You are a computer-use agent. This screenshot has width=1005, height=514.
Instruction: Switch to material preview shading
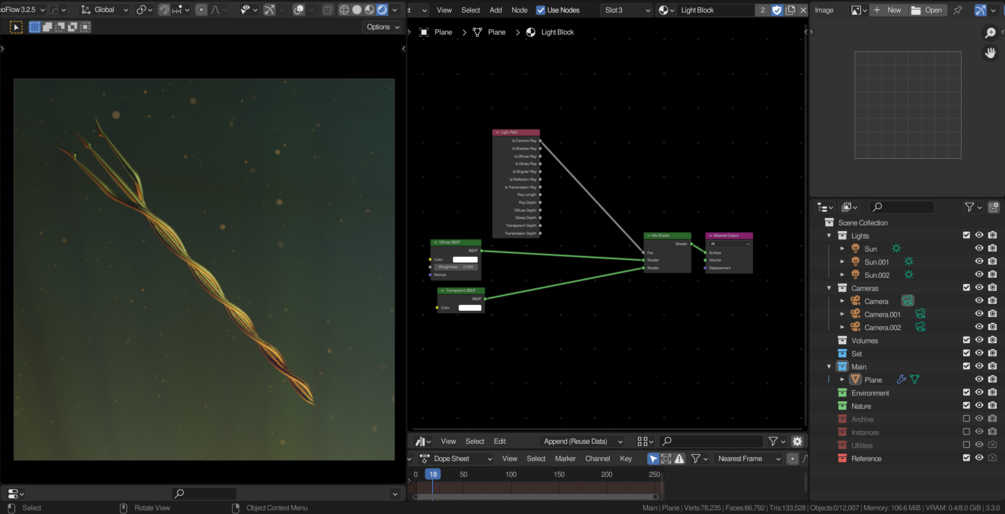click(x=369, y=10)
